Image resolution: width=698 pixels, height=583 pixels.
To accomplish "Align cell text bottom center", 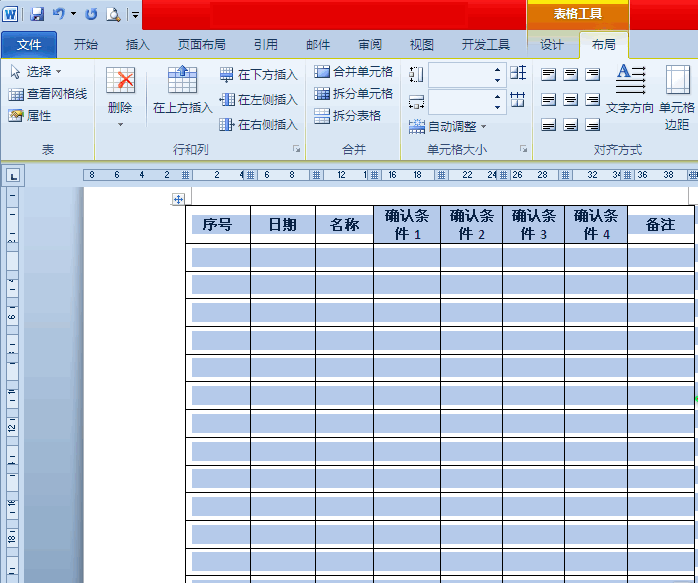I will pos(570,125).
